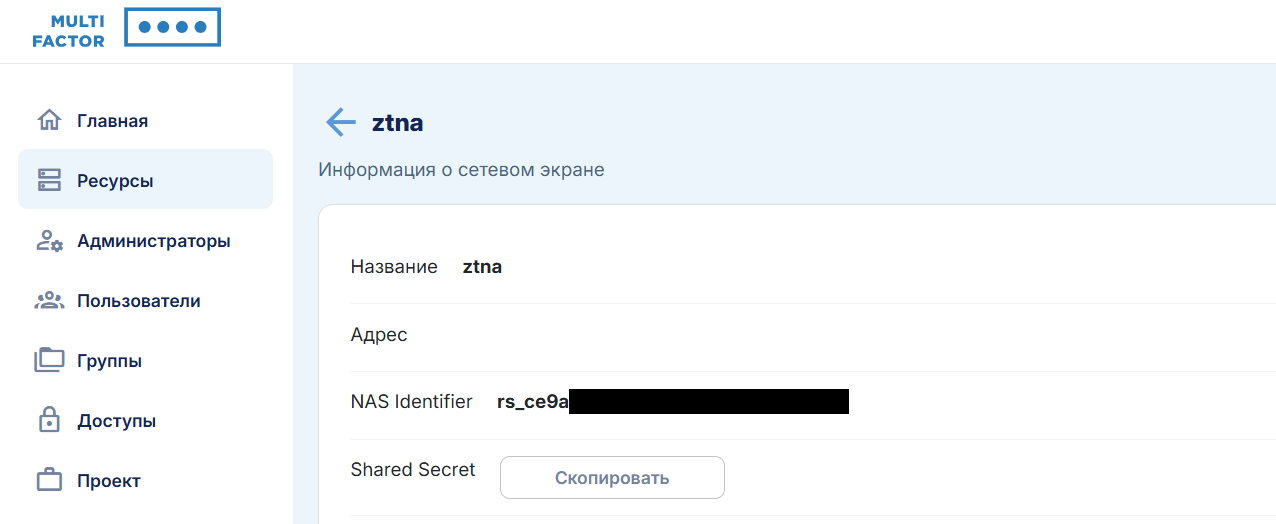The height and width of the screenshot is (524, 1276).
Task: Click the house icon beside Главная
Action: coord(49,121)
